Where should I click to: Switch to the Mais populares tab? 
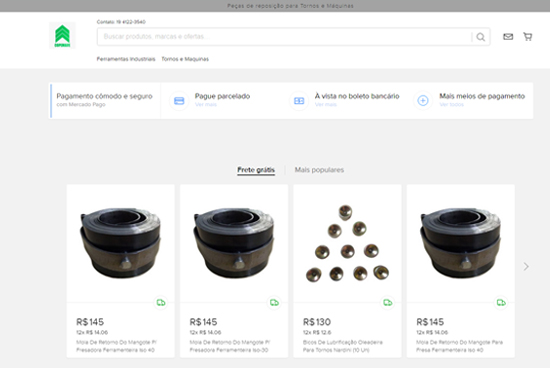pyautogui.click(x=319, y=170)
